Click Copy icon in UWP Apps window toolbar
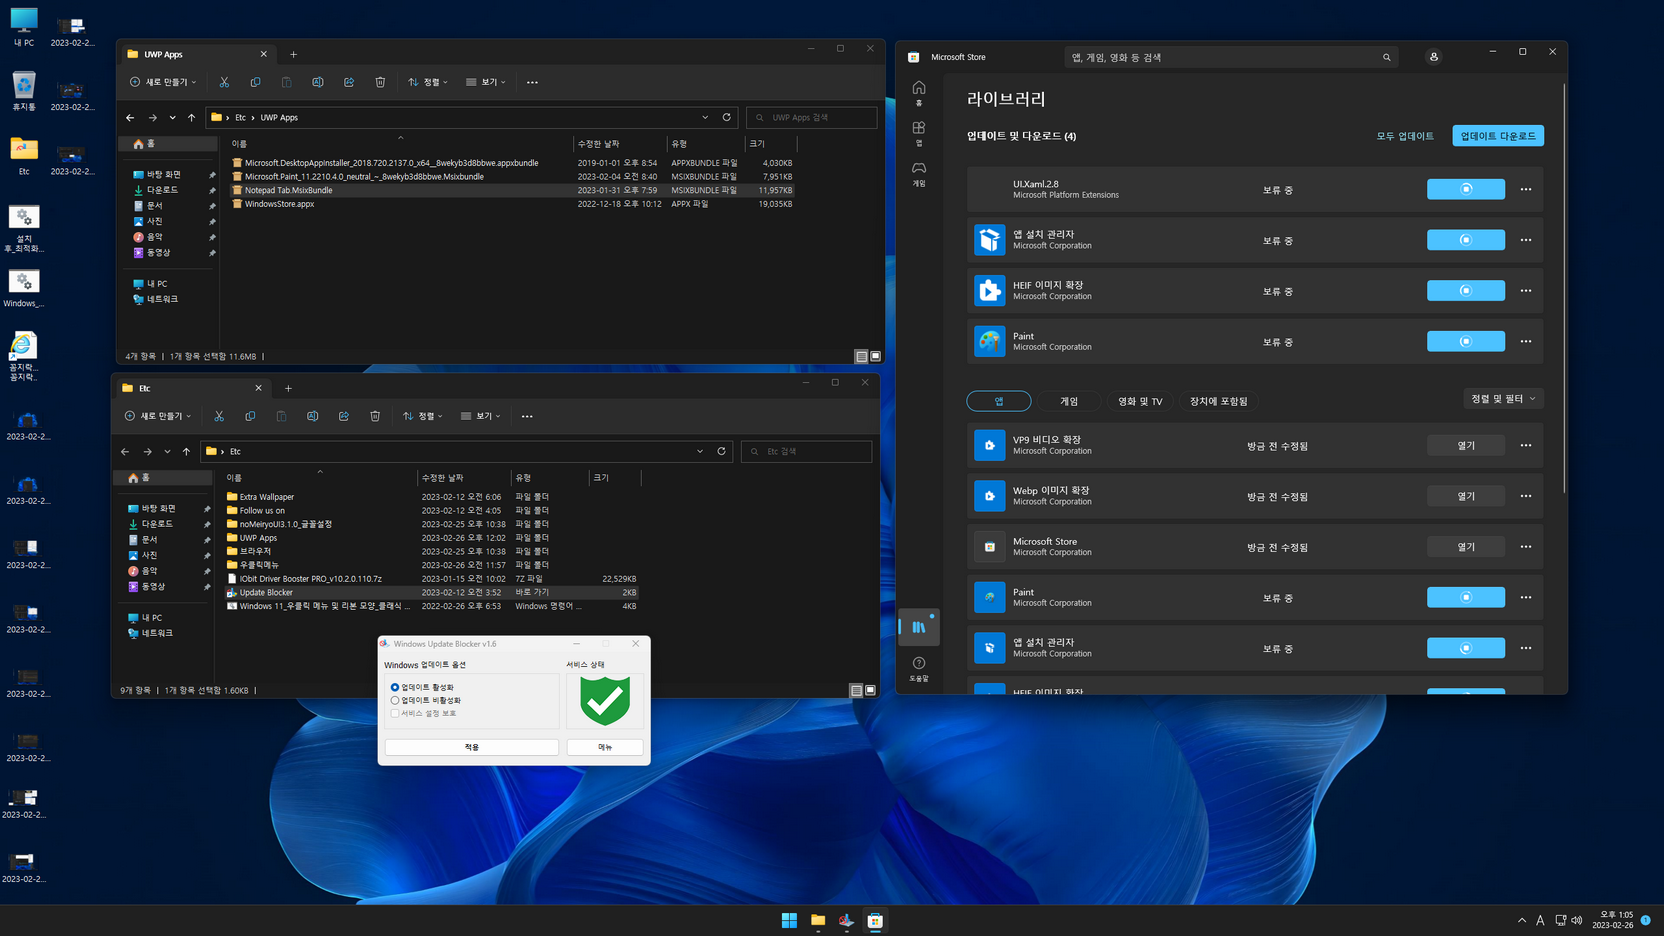 [x=255, y=82]
